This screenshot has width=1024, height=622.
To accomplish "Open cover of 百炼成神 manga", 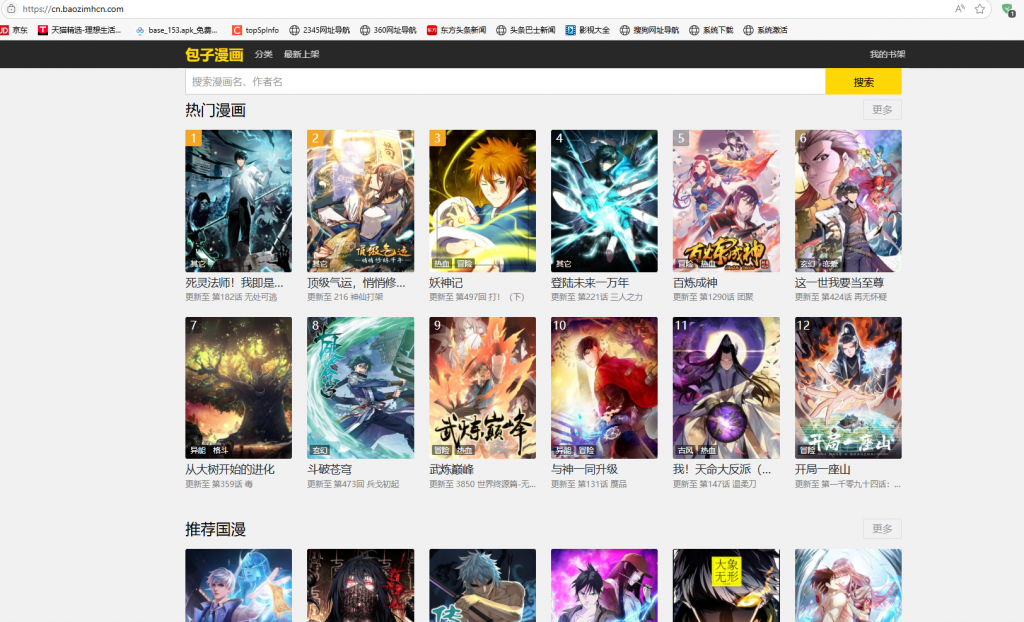I will tap(726, 201).
